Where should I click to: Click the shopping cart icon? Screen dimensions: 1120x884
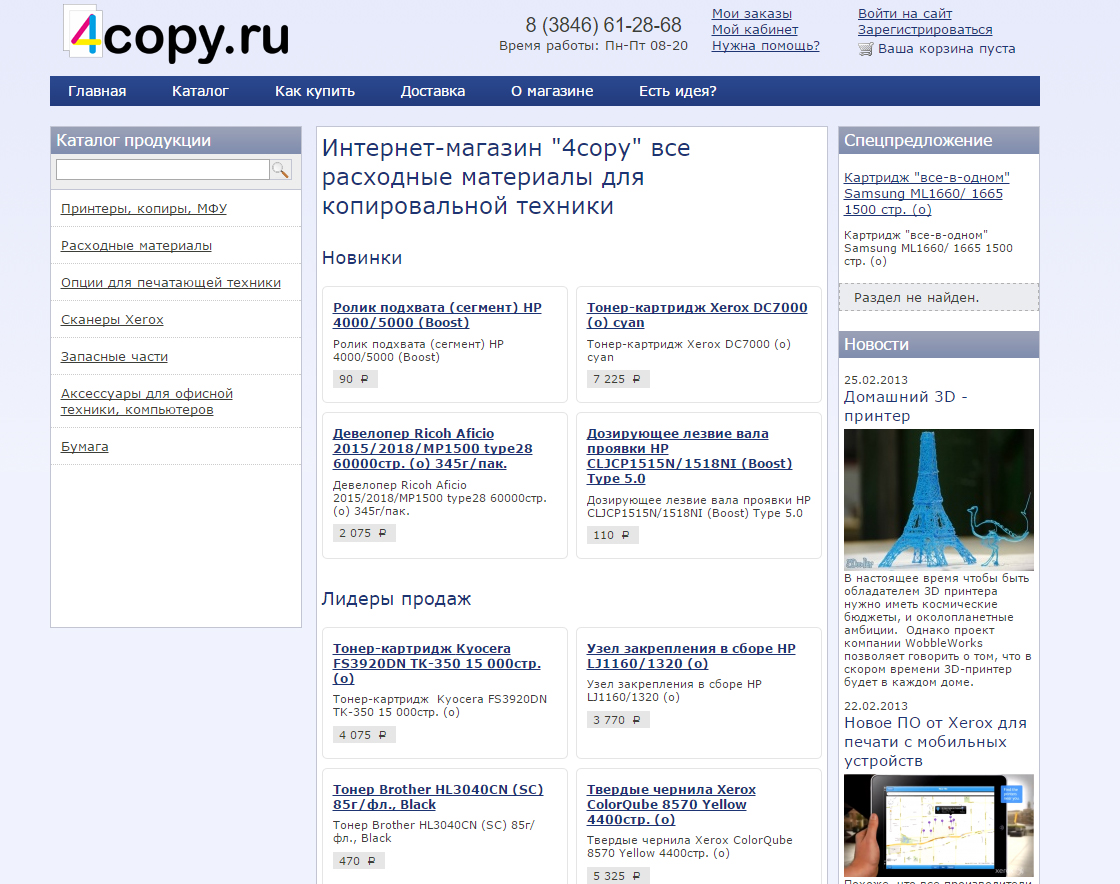click(x=866, y=49)
